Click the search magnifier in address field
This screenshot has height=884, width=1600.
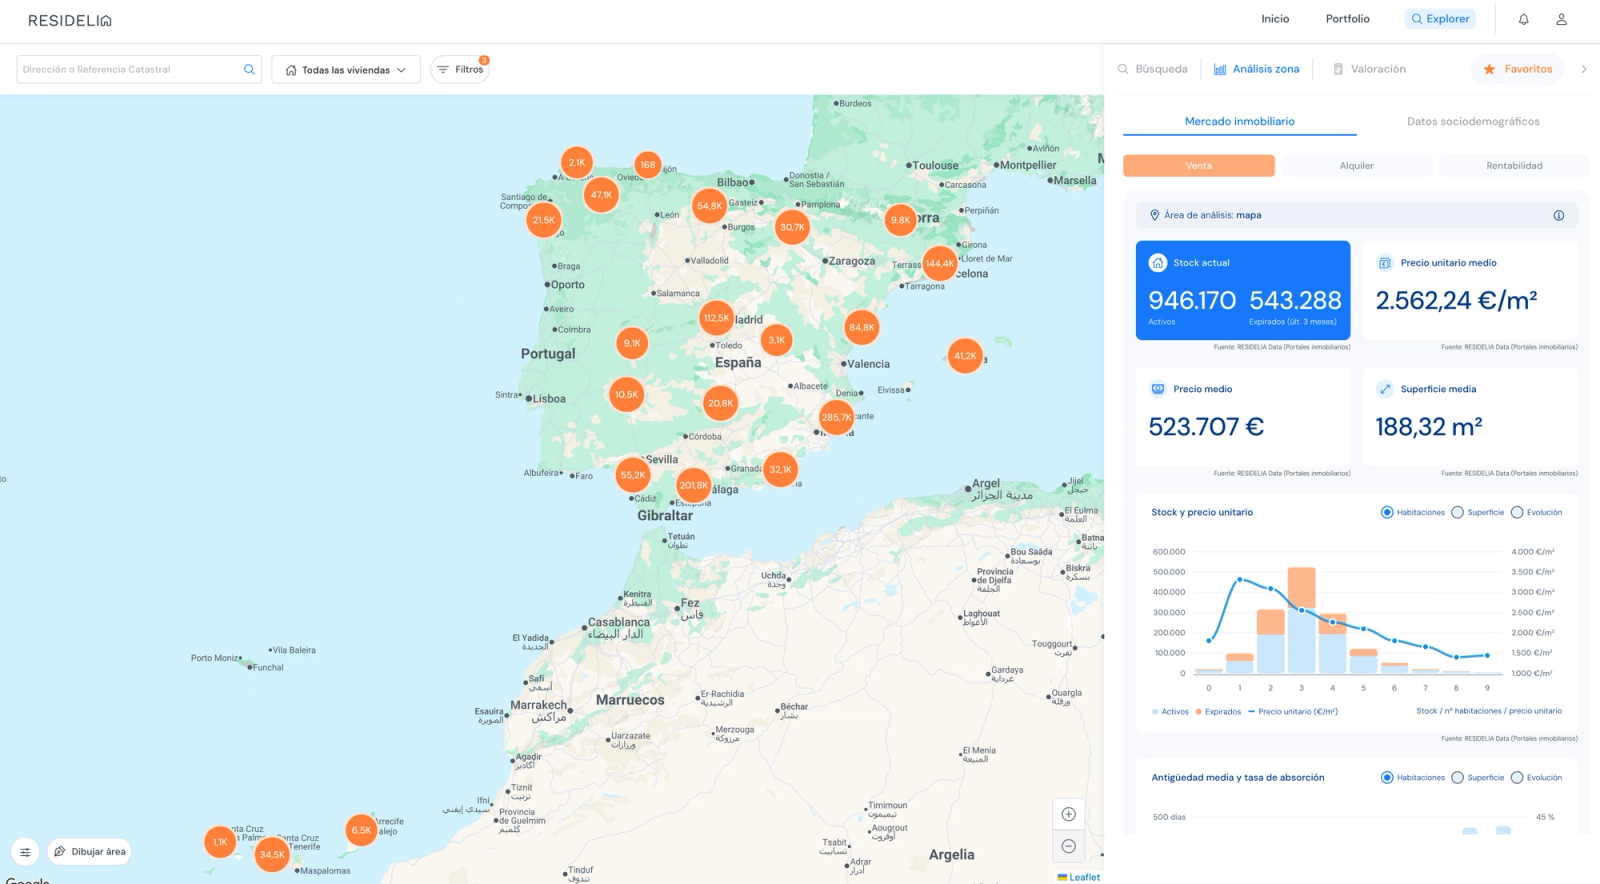[x=249, y=69]
